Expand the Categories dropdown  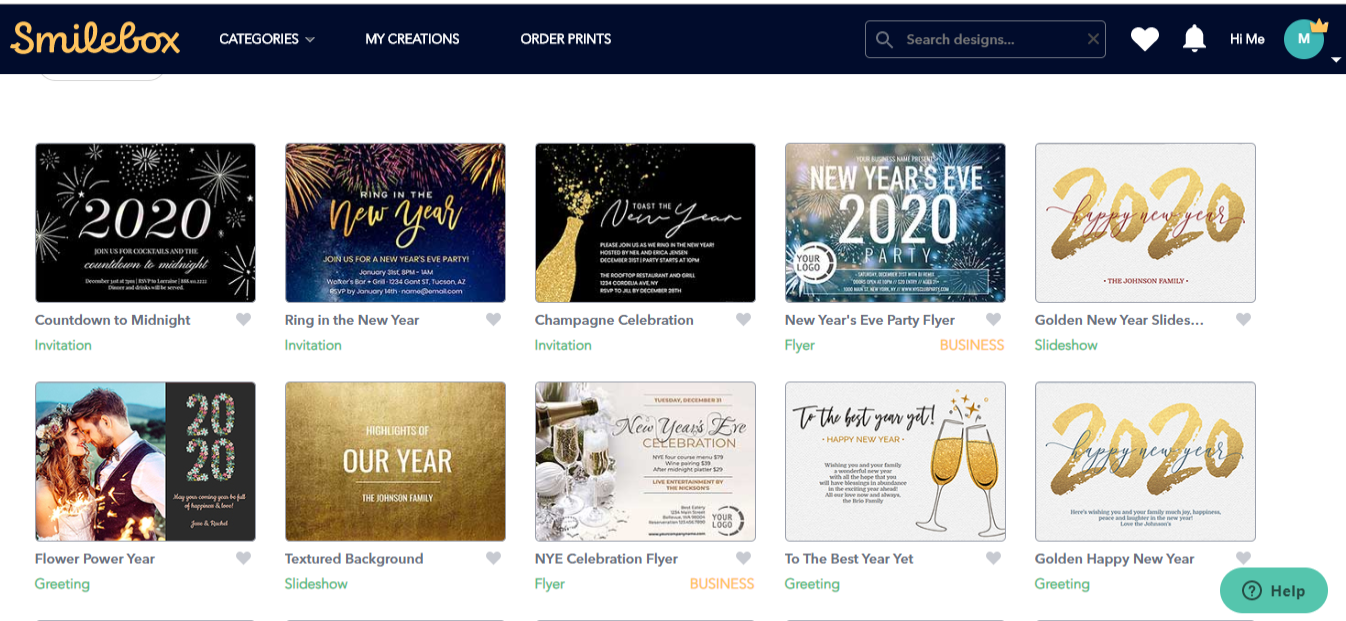pos(267,39)
